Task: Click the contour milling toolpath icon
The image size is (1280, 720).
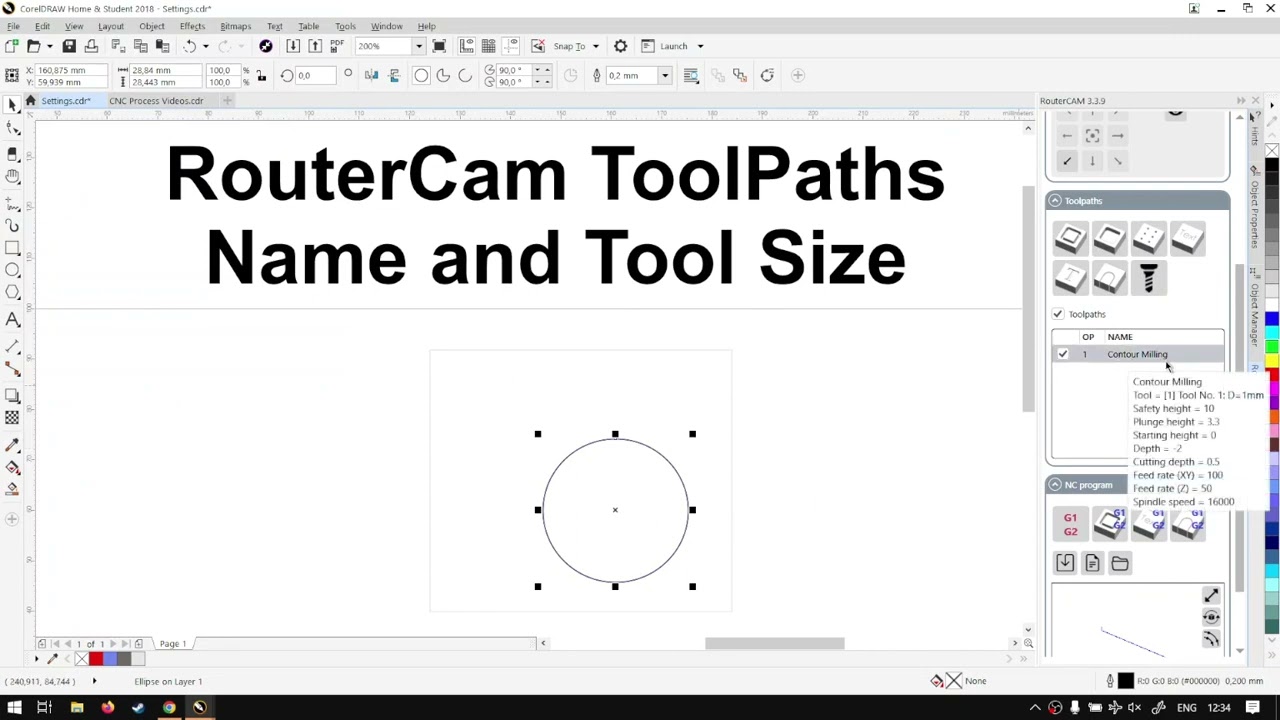Action: coord(1070,238)
